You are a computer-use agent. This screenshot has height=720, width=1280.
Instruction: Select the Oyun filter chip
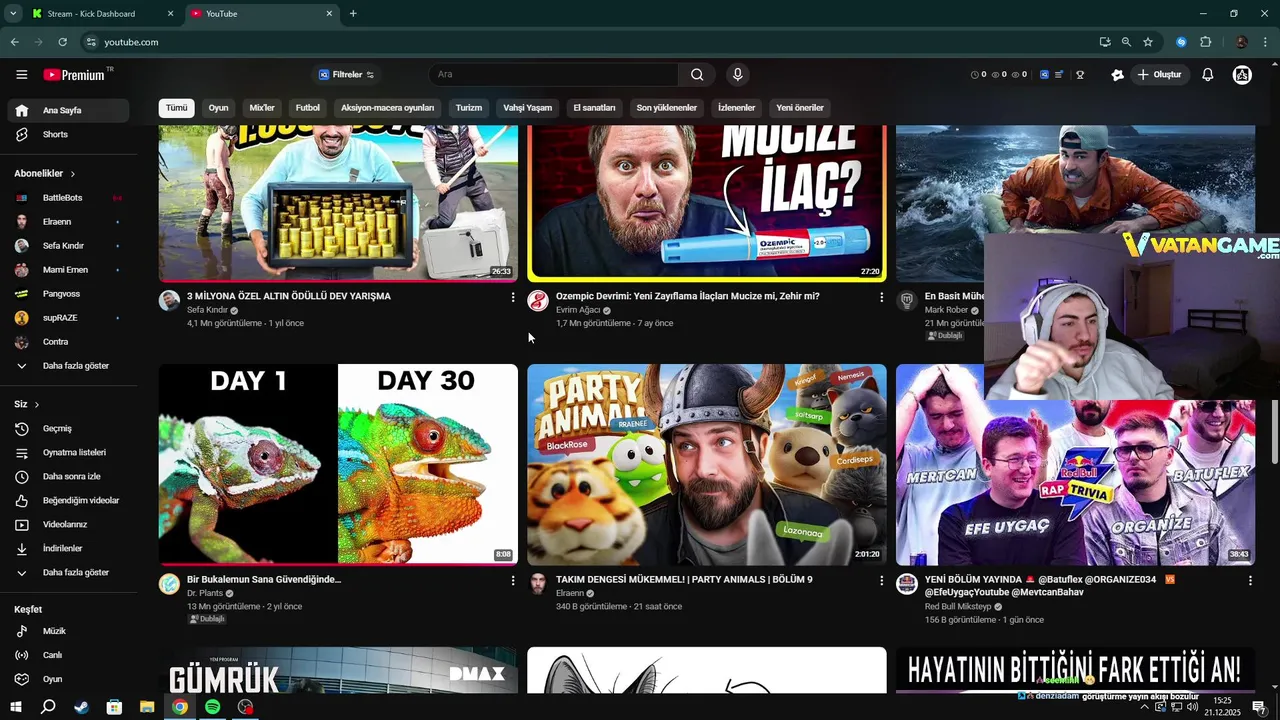(x=218, y=108)
